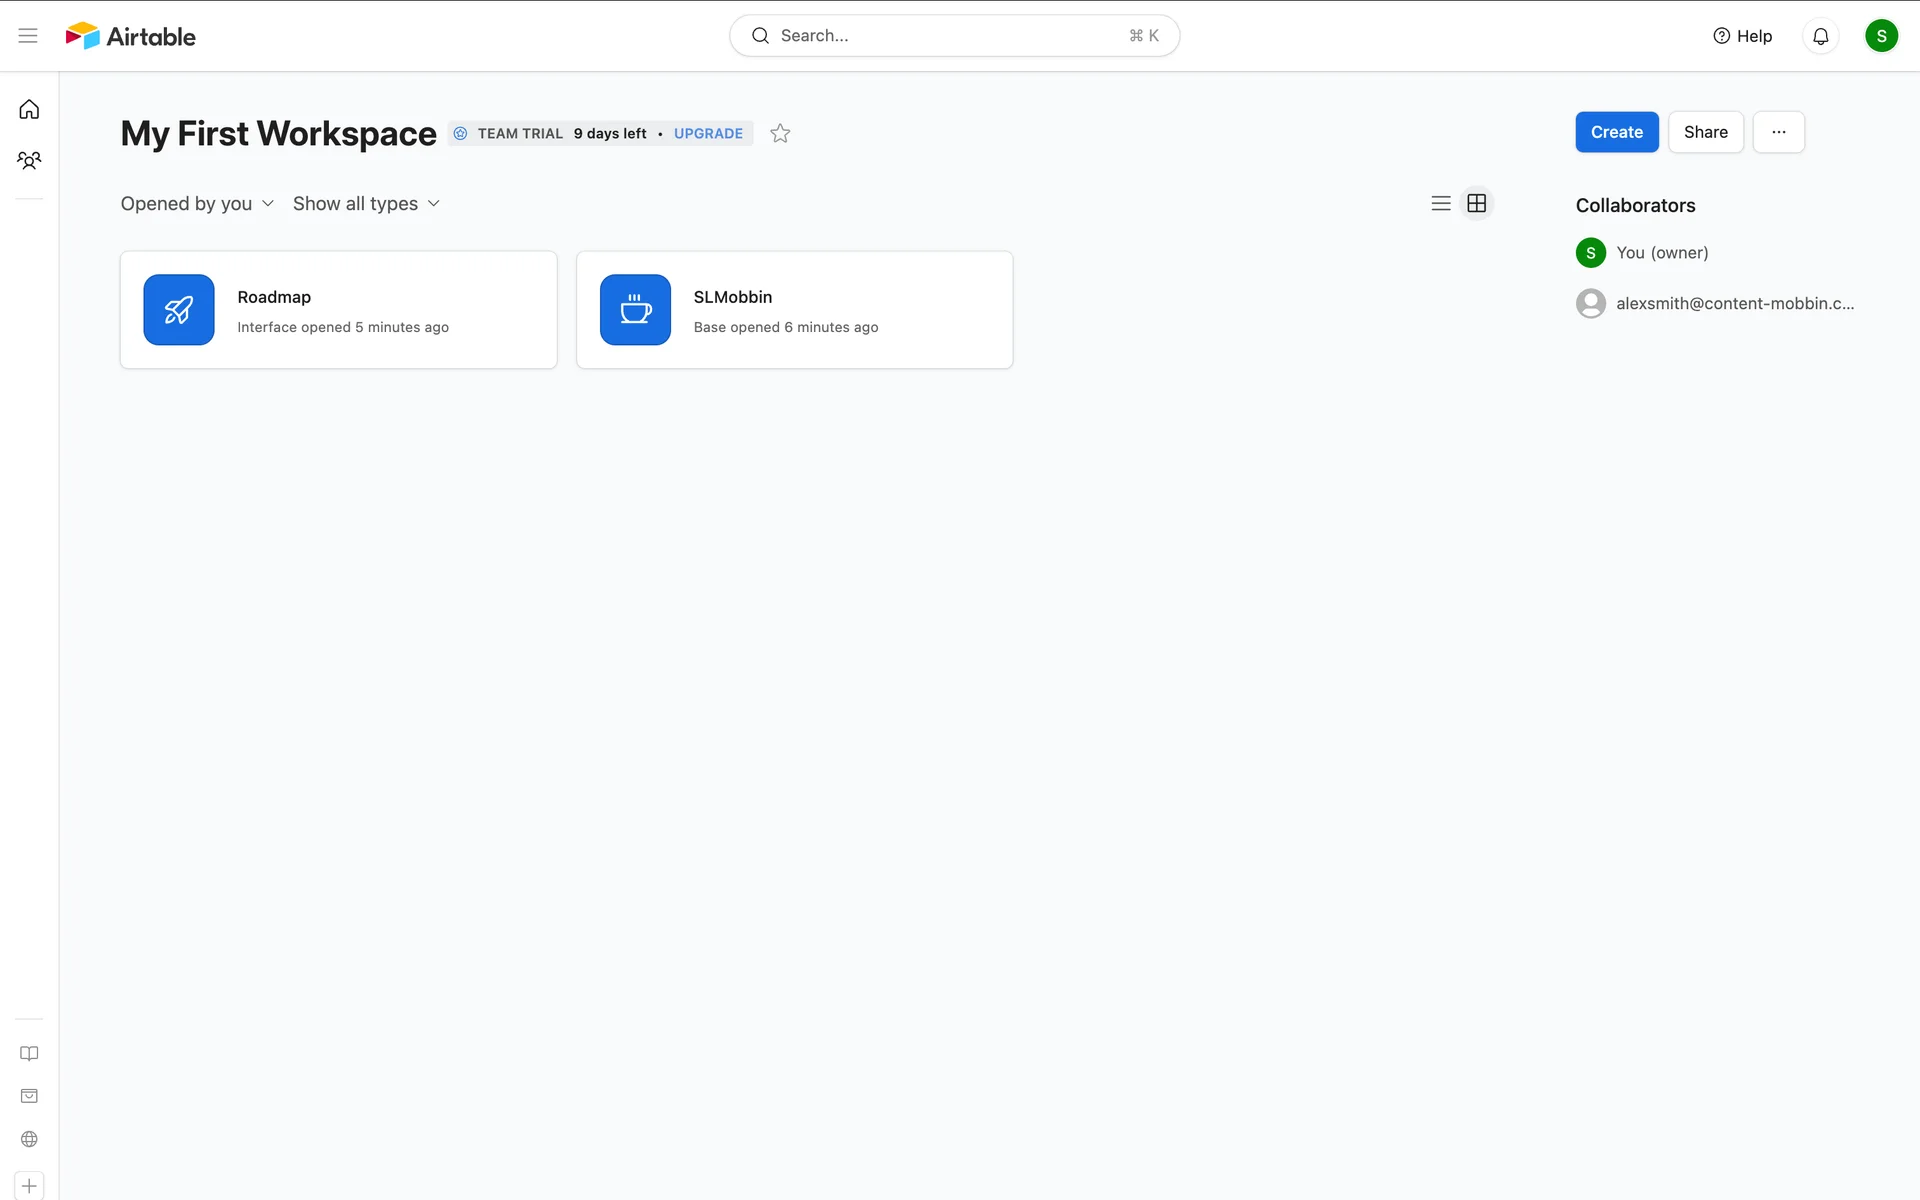Screen dimensions: 1920x1200
Task: Click the Share button
Action: point(1705,132)
